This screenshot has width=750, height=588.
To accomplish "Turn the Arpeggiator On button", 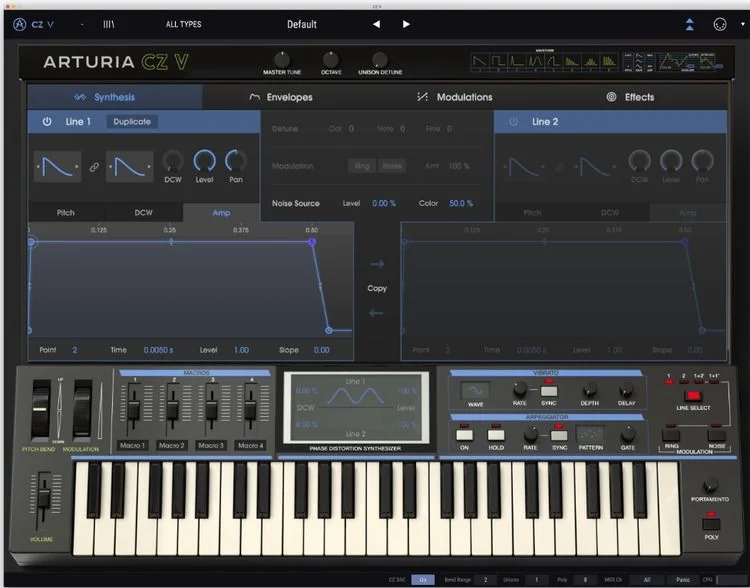I will (x=464, y=435).
